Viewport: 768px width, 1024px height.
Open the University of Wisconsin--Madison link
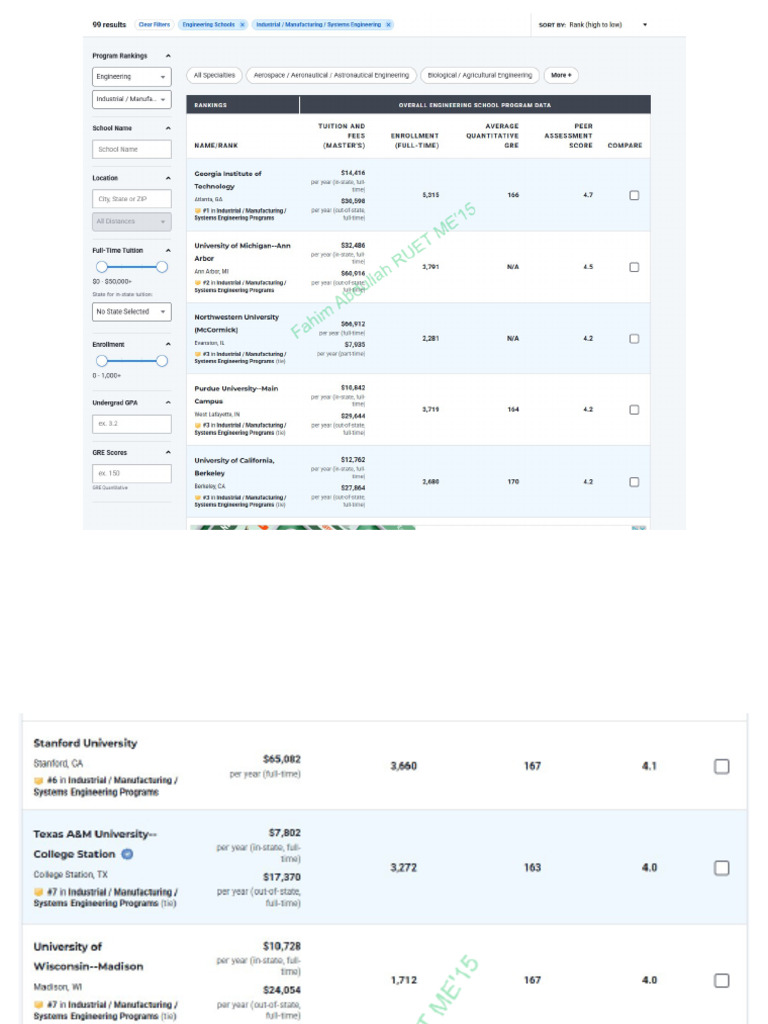(x=88, y=957)
